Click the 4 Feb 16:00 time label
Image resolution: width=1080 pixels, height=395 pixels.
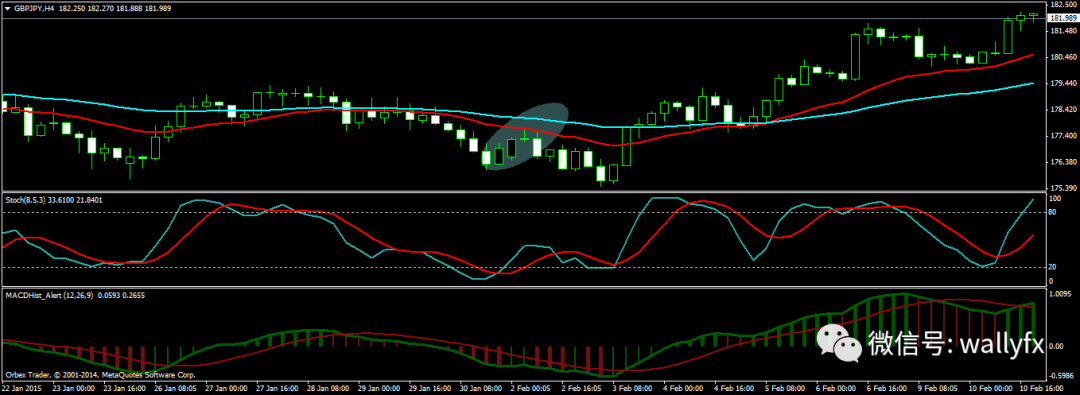pos(735,389)
